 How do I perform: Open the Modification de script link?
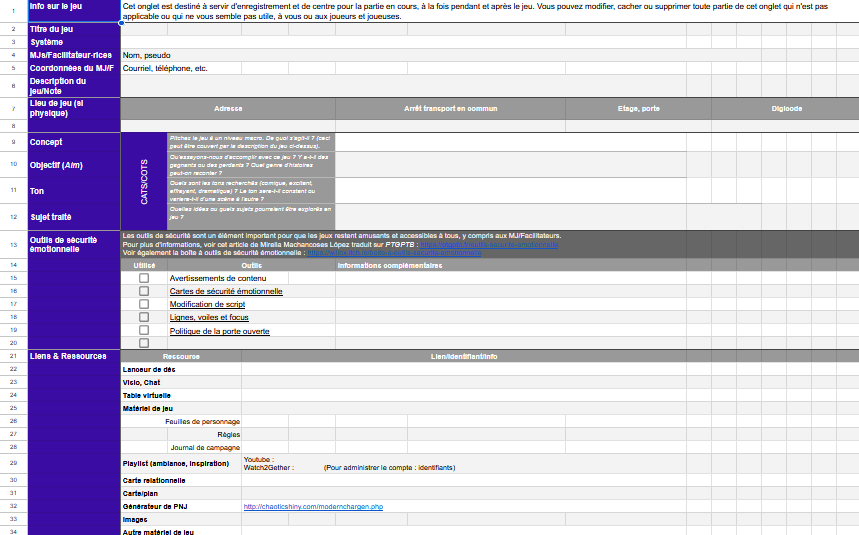point(207,304)
